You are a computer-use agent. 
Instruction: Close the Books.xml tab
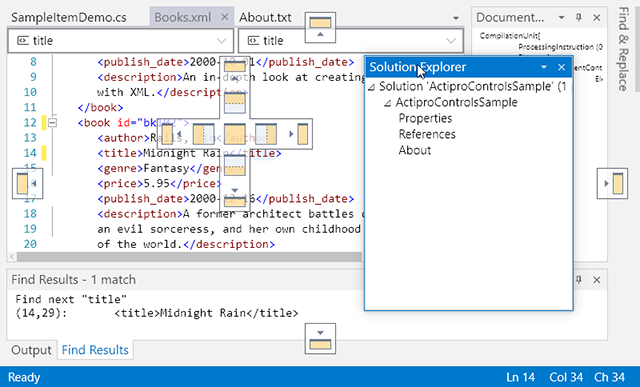coord(224,17)
